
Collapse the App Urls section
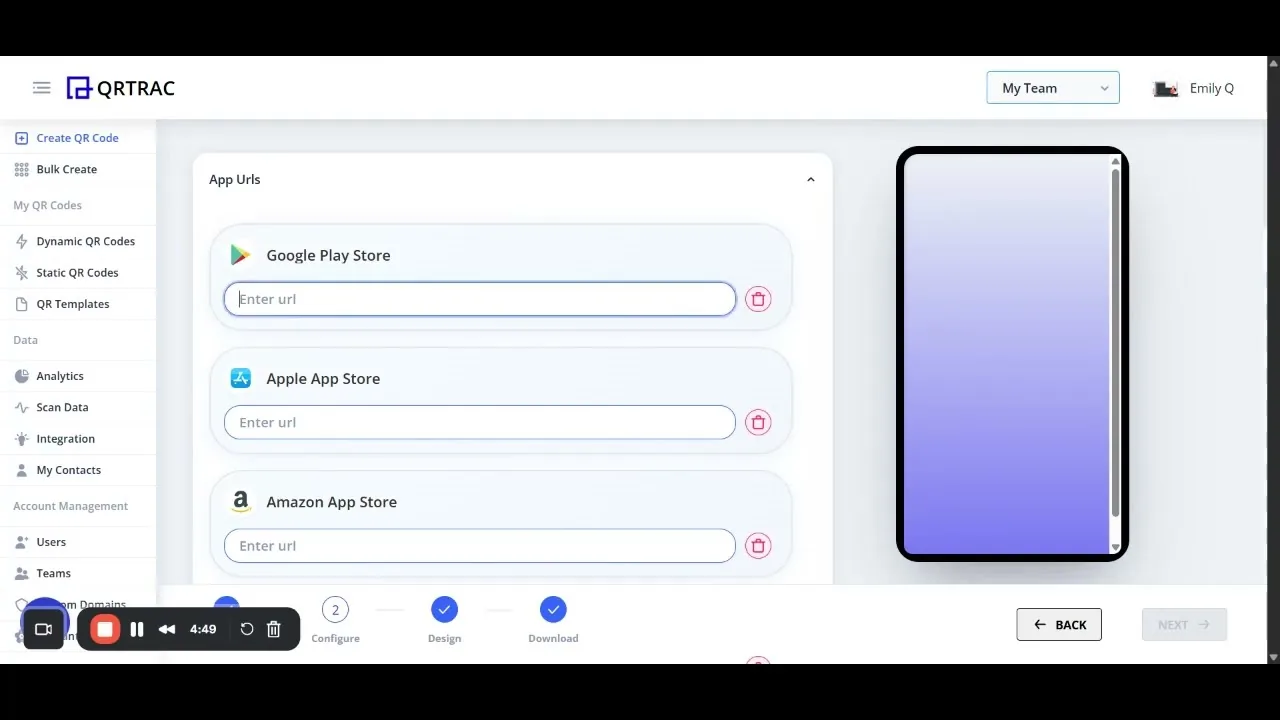click(x=811, y=180)
